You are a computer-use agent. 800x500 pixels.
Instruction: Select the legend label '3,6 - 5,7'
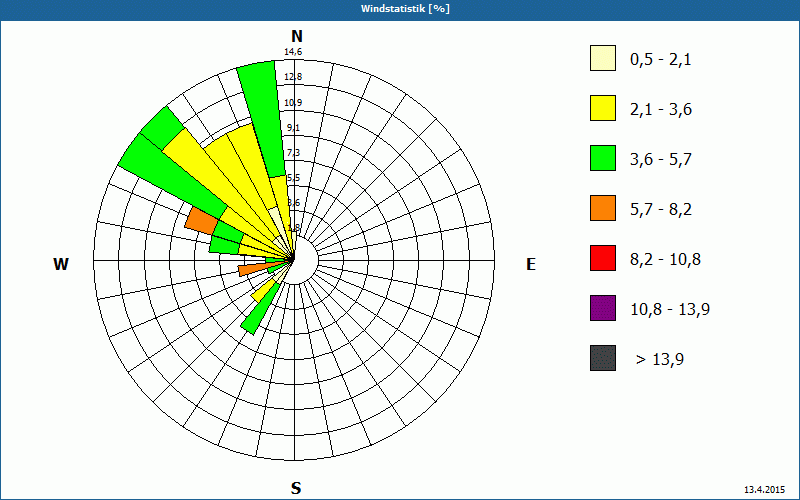661,160
